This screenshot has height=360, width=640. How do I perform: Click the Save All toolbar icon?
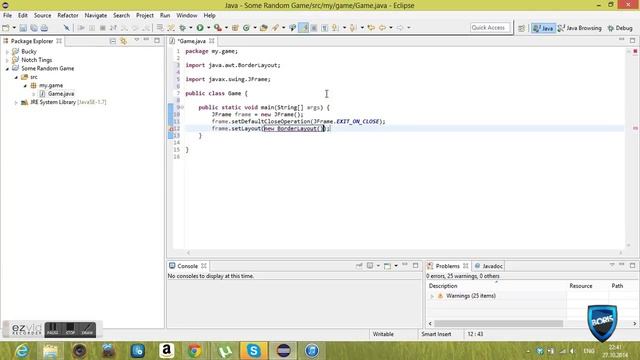[34, 28]
